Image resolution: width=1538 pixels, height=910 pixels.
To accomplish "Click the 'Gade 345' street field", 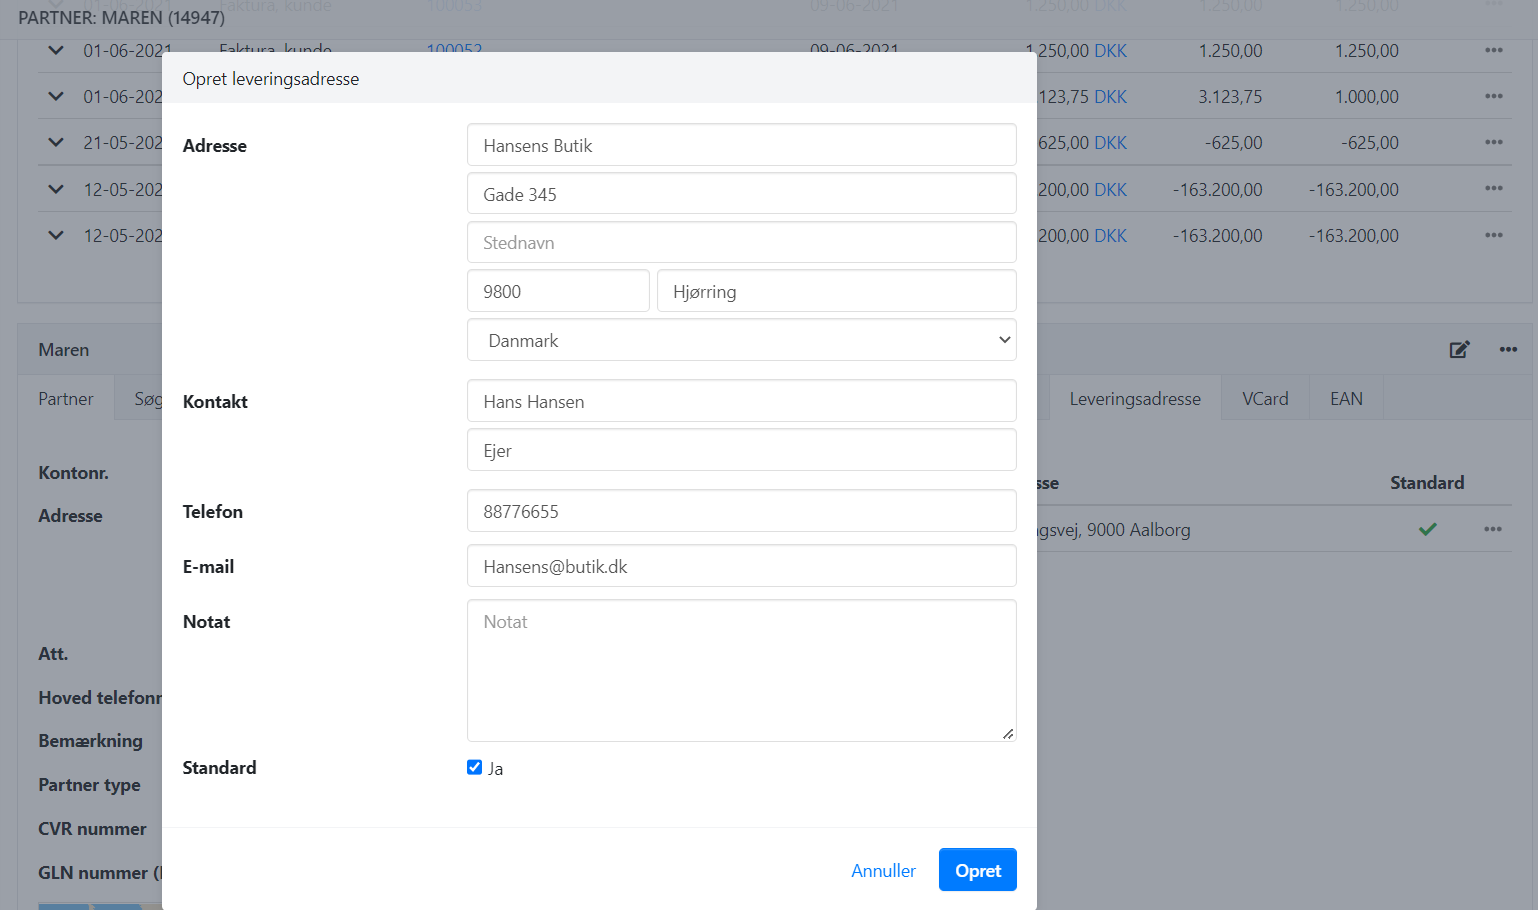I will pos(742,194).
